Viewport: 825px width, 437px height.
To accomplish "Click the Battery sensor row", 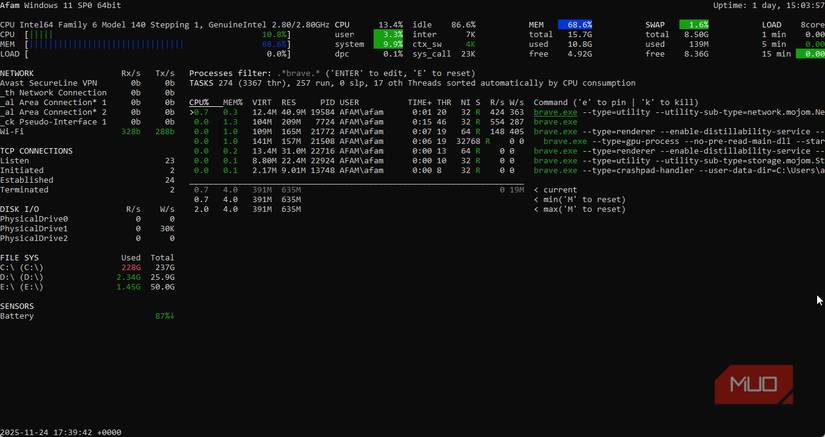I will pos(87,317).
